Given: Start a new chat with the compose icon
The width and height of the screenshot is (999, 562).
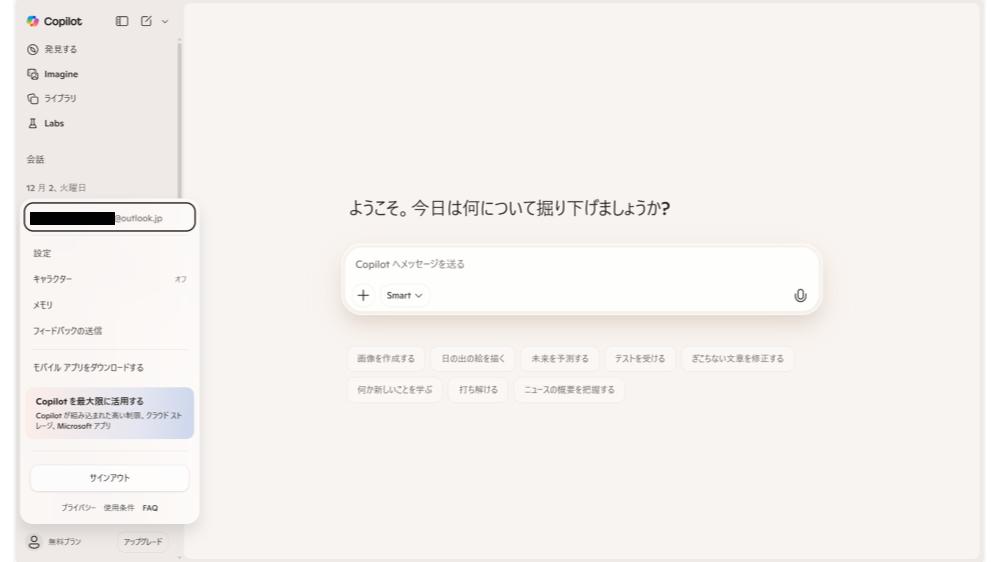Looking at the screenshot, I should 146,21.
